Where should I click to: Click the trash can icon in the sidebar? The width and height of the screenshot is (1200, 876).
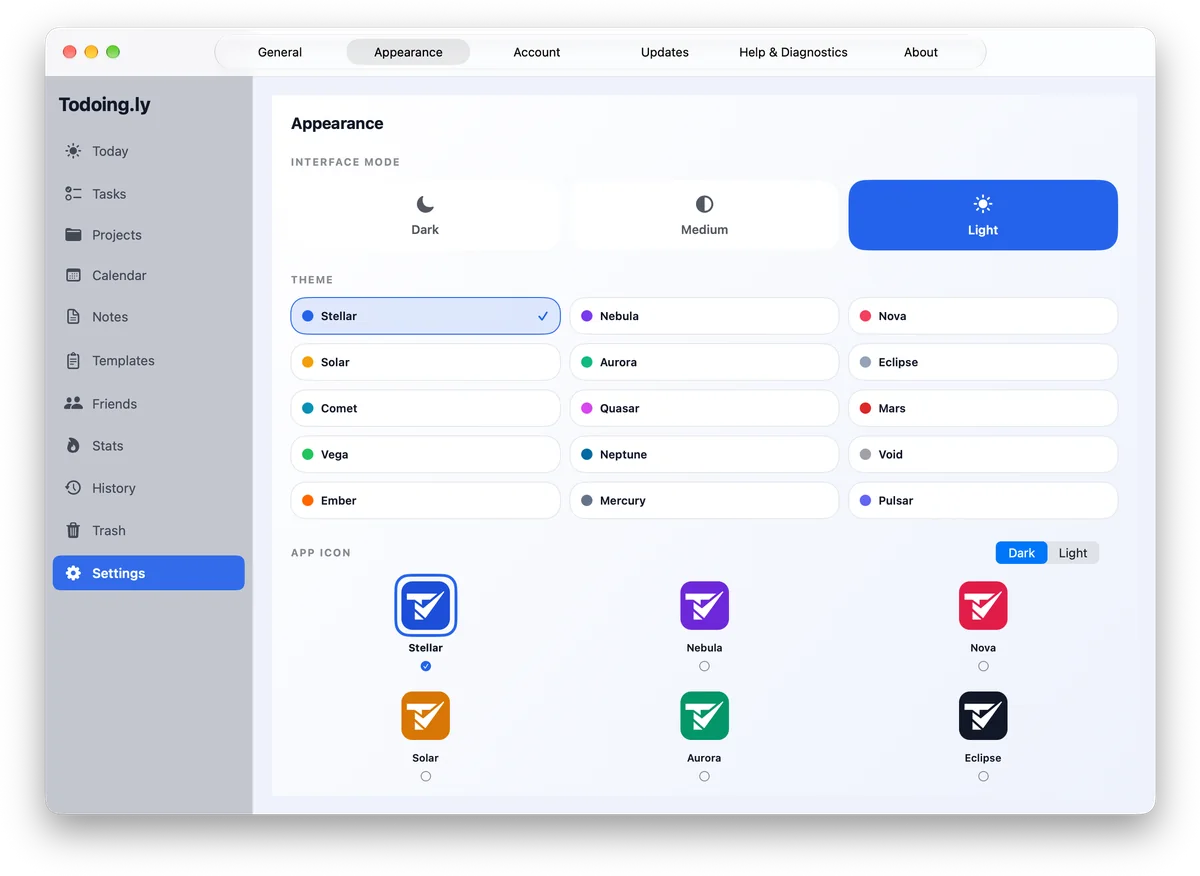click(73, 530)
